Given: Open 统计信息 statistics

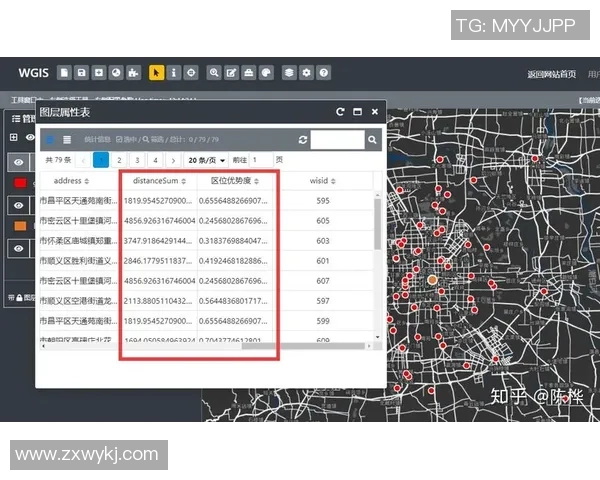Looking at the screenshot, I should click(x=97, y=140).
